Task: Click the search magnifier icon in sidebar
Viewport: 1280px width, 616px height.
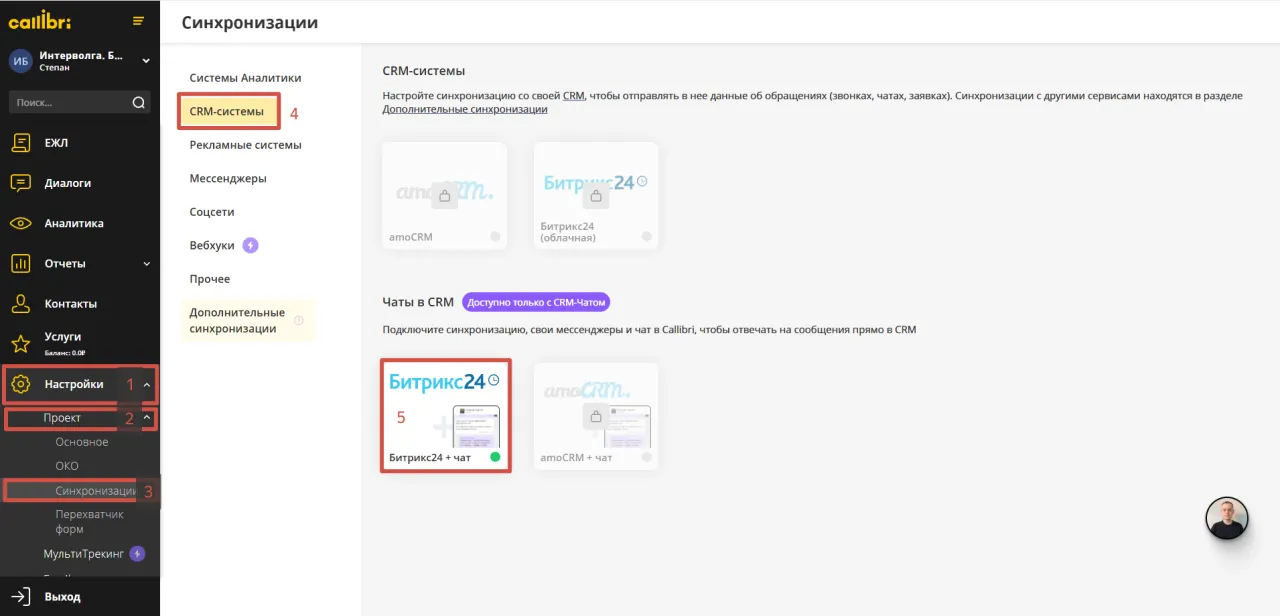Action: [138, 102]
